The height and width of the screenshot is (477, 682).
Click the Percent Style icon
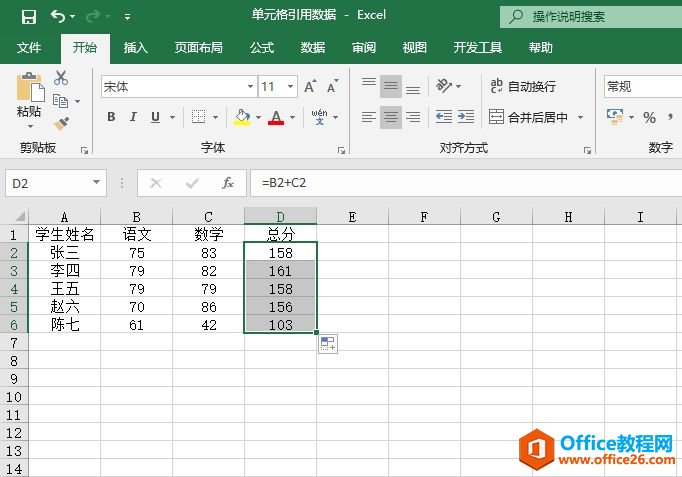coord(649,117)
